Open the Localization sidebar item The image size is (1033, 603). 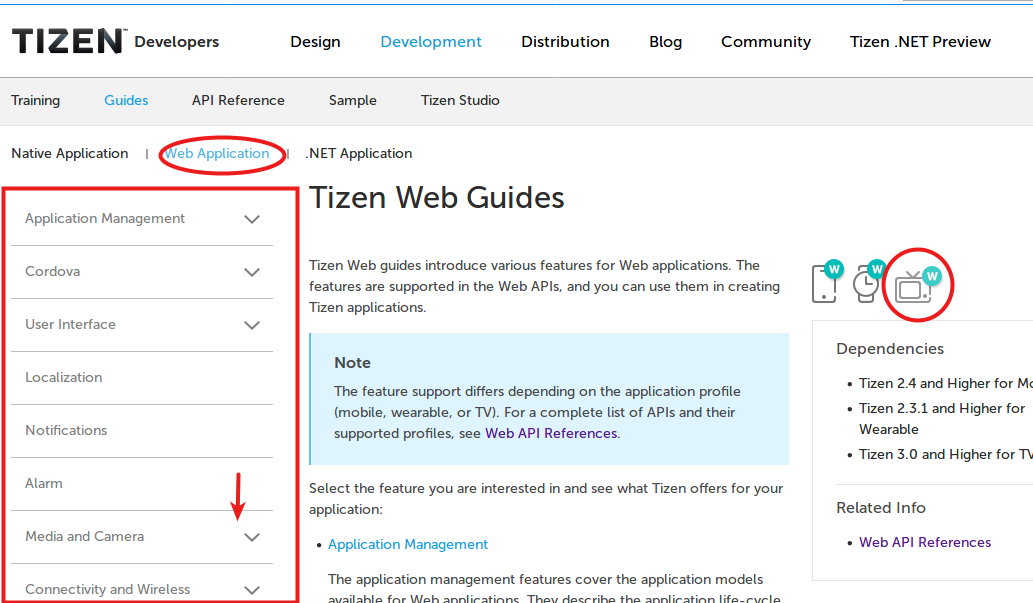point(64,377)
